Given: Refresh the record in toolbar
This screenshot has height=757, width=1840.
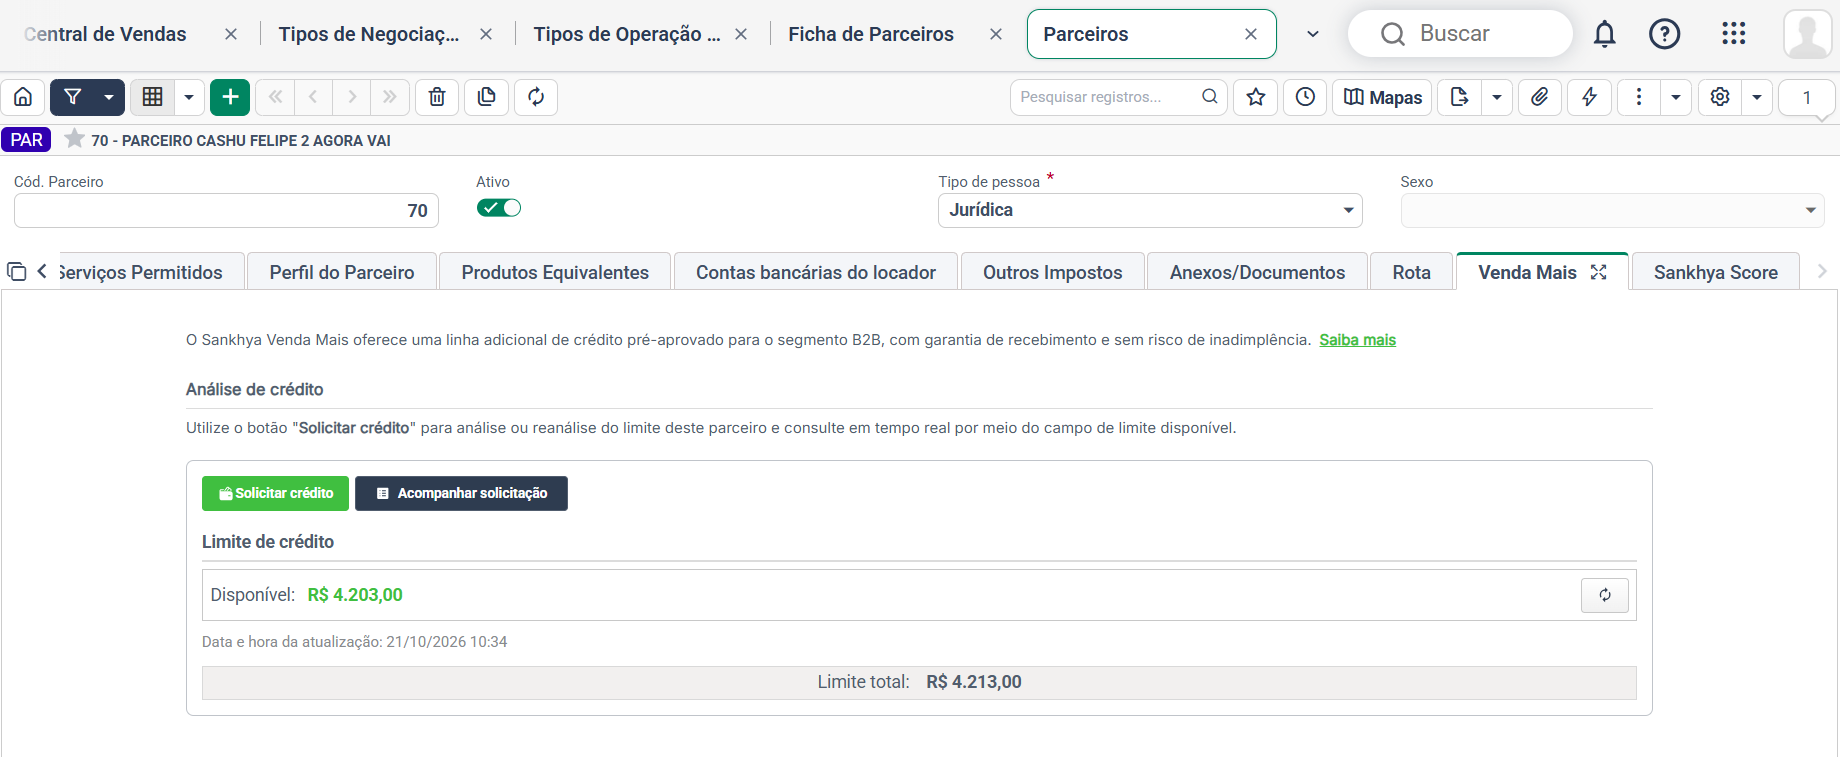Looking at the screenshot, I should tap(536, 97).
